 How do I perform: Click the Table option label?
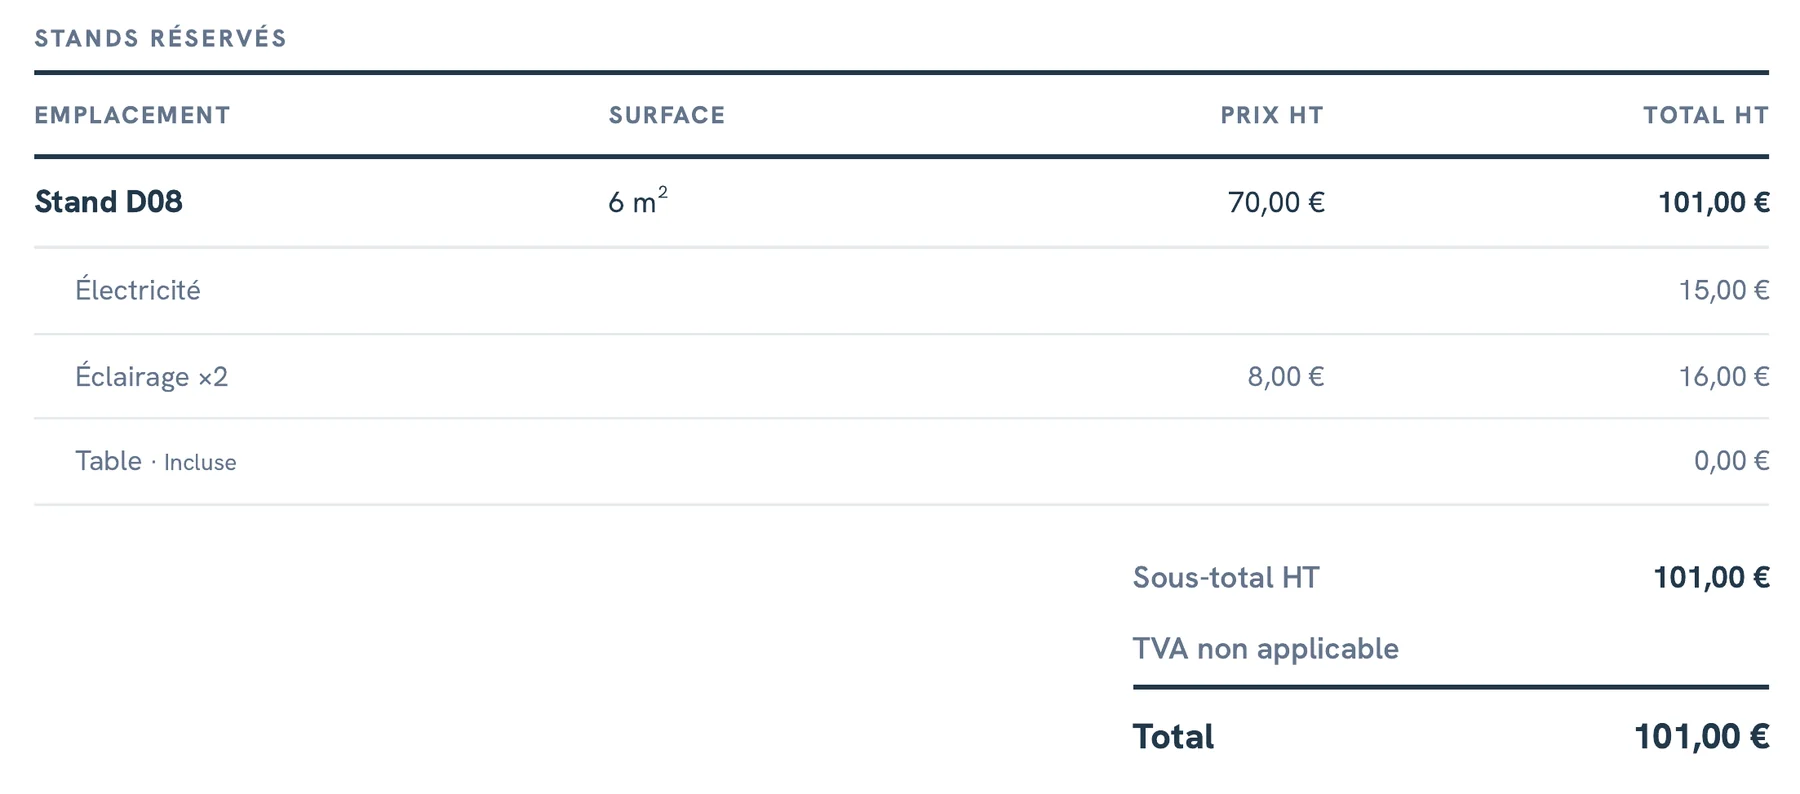pos(108,461)
